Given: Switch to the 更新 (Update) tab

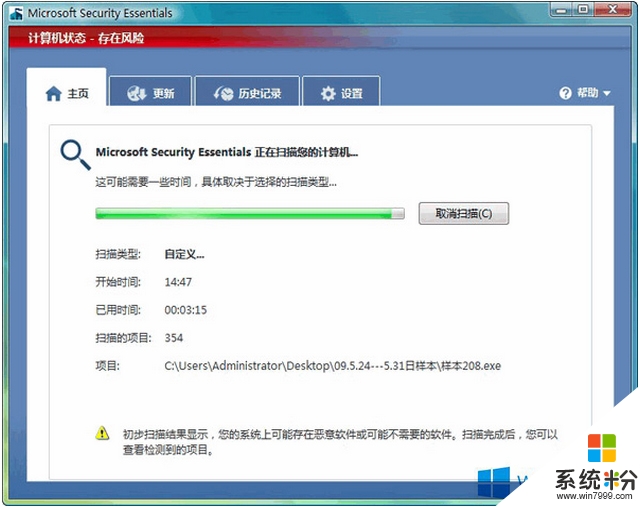Looking at the screenshot, I should (x=150, y=91).
